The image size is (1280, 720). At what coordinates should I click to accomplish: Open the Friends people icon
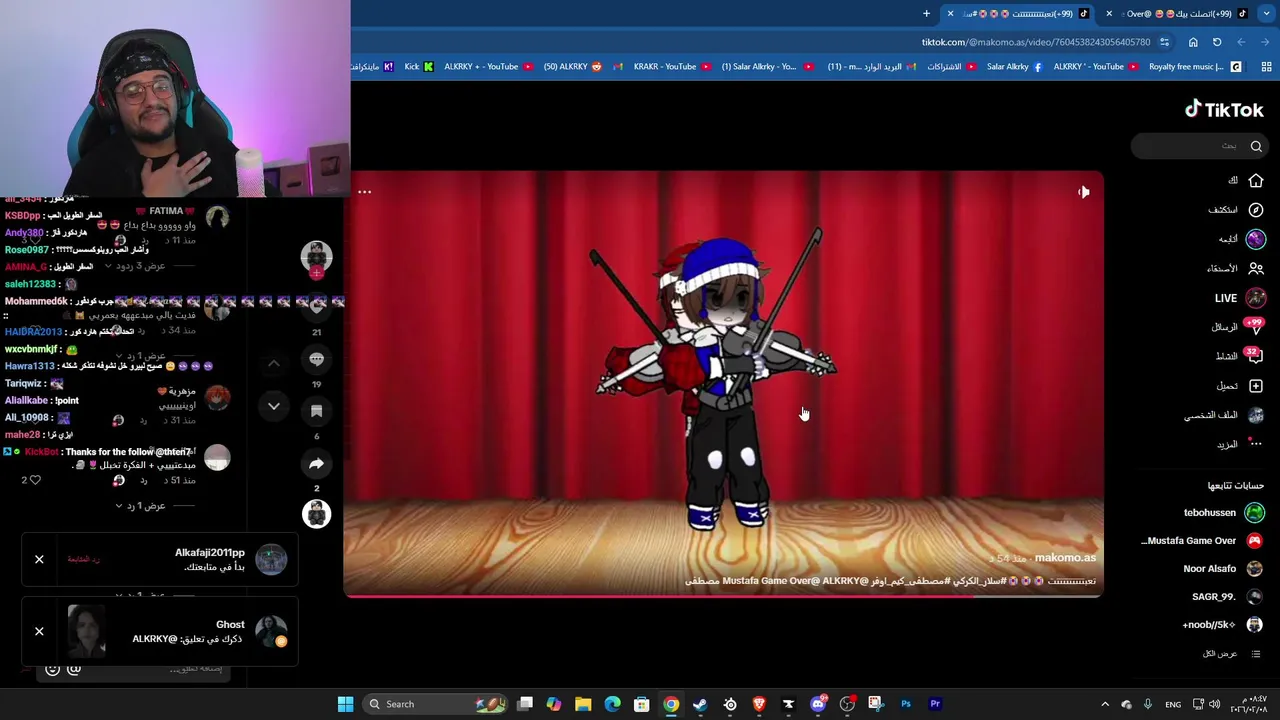click(x=1256, y=268)
